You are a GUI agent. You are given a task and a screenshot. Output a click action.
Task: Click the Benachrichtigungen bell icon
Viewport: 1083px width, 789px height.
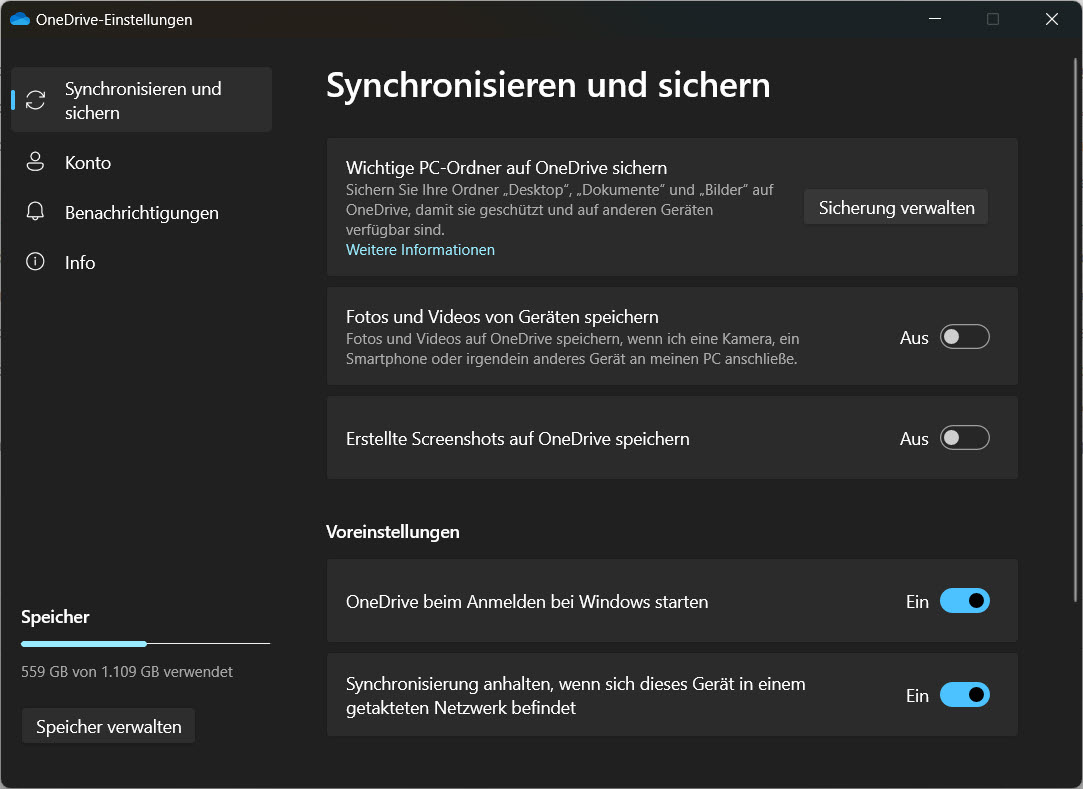click(36, 212)
